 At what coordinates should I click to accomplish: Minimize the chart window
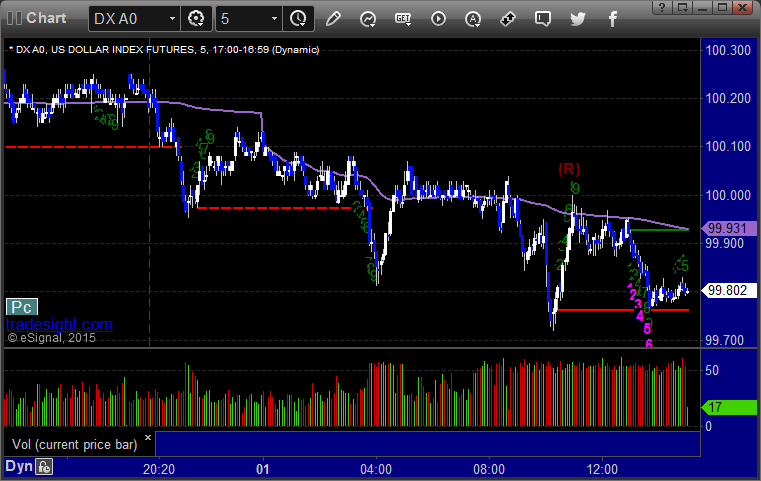(x=702, y=7)
